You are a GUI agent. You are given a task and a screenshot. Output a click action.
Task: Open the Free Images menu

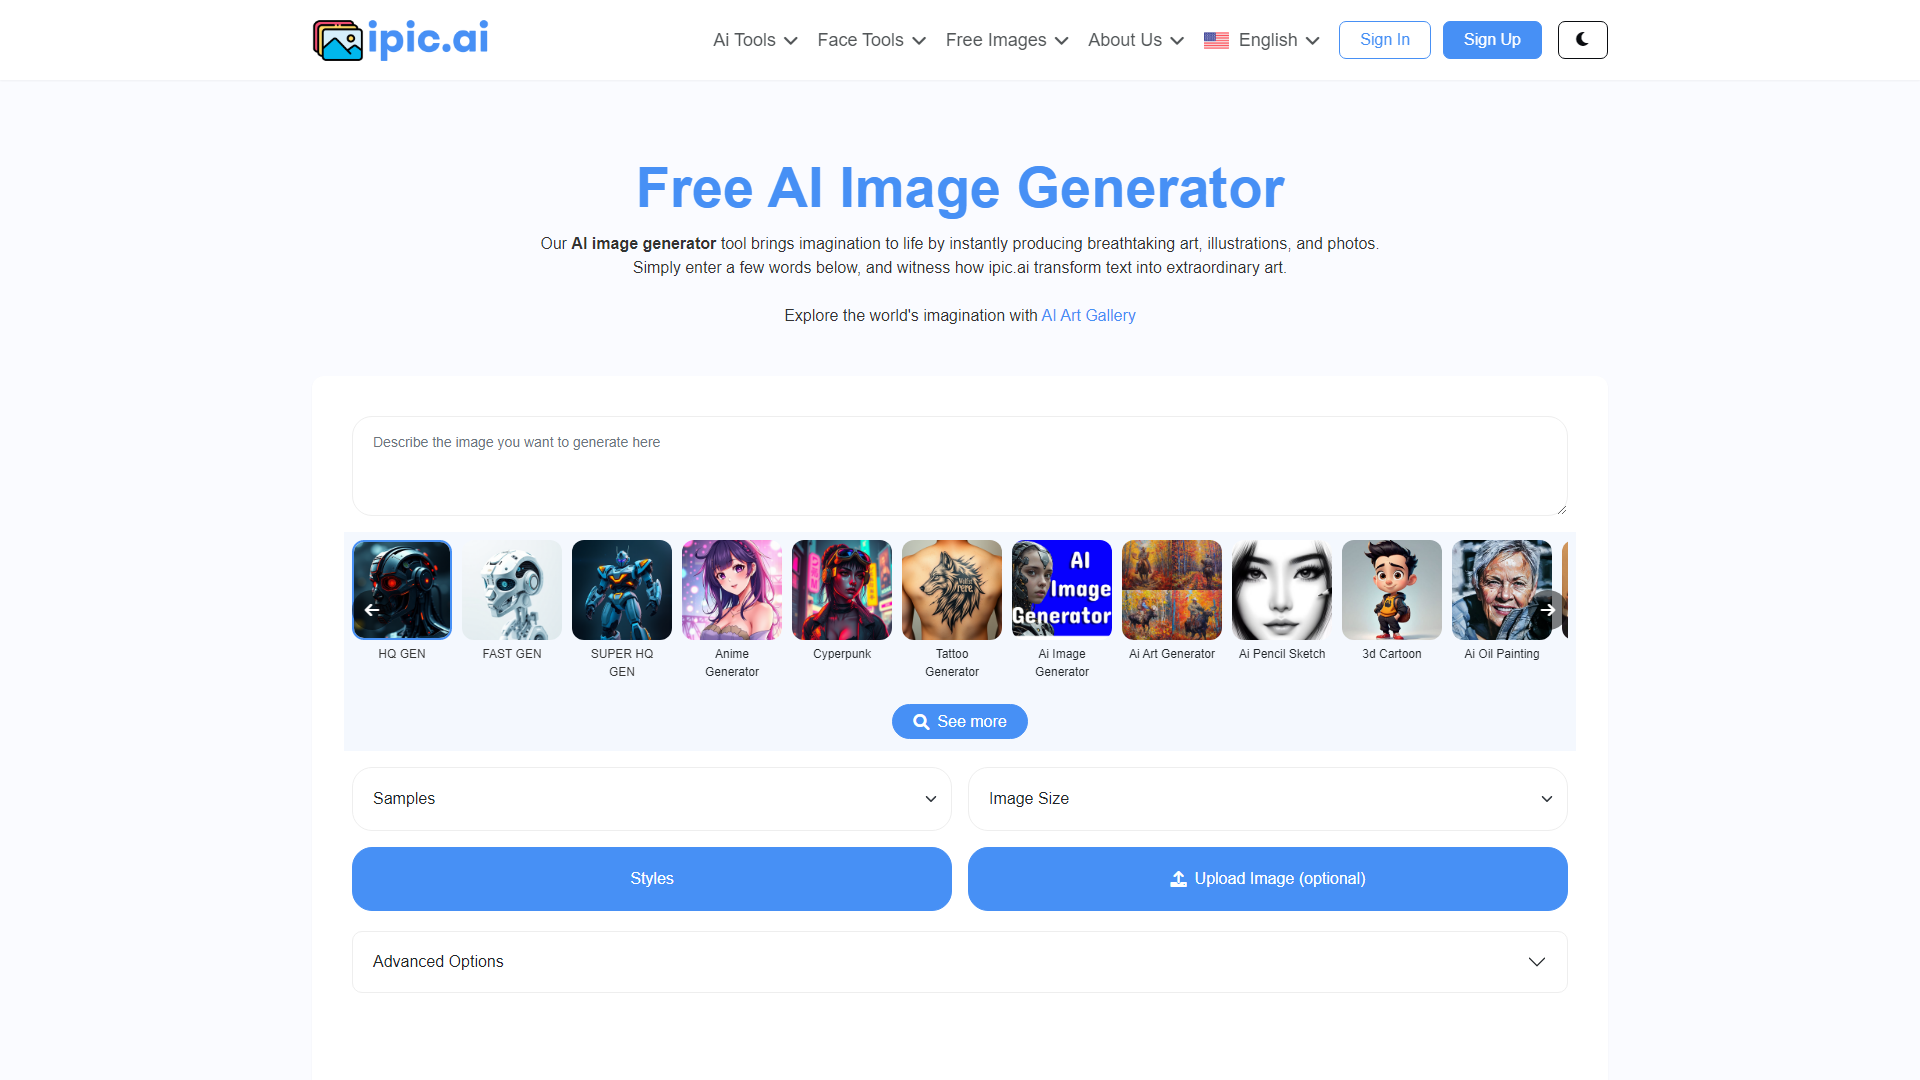tap(1007, 40)
